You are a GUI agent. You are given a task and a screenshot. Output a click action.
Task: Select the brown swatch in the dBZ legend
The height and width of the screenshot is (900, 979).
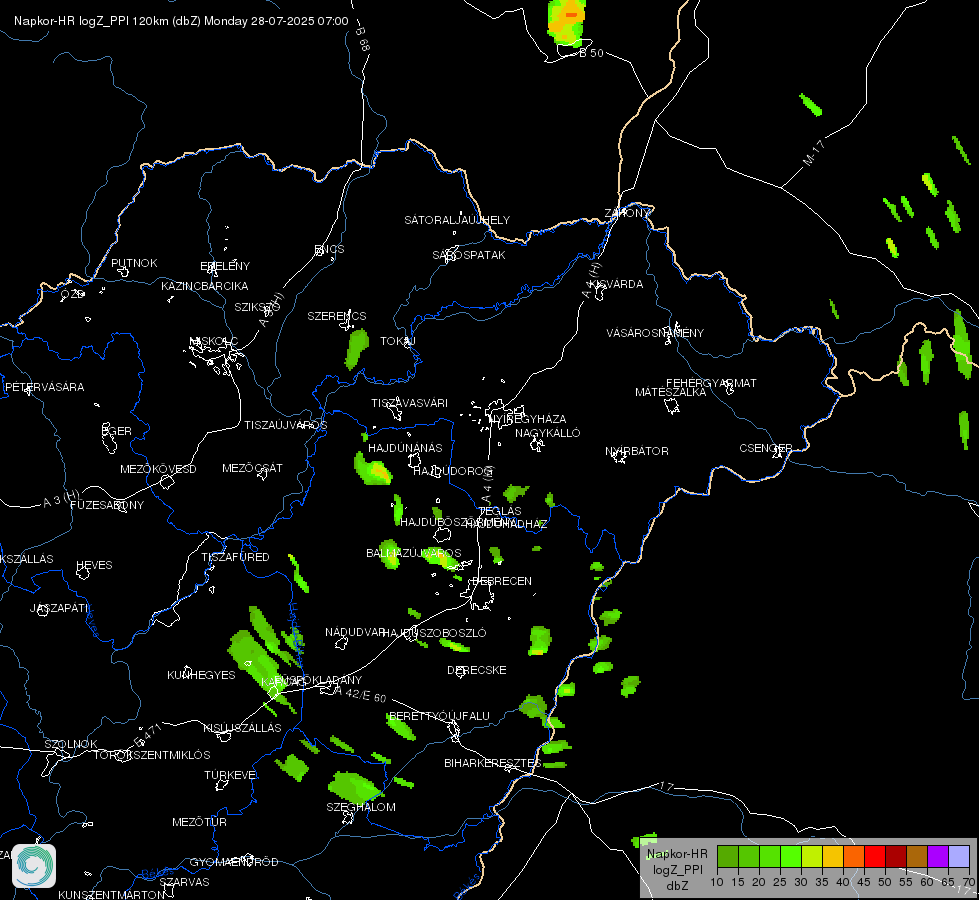pyautogui.click(x=917, y=856)
